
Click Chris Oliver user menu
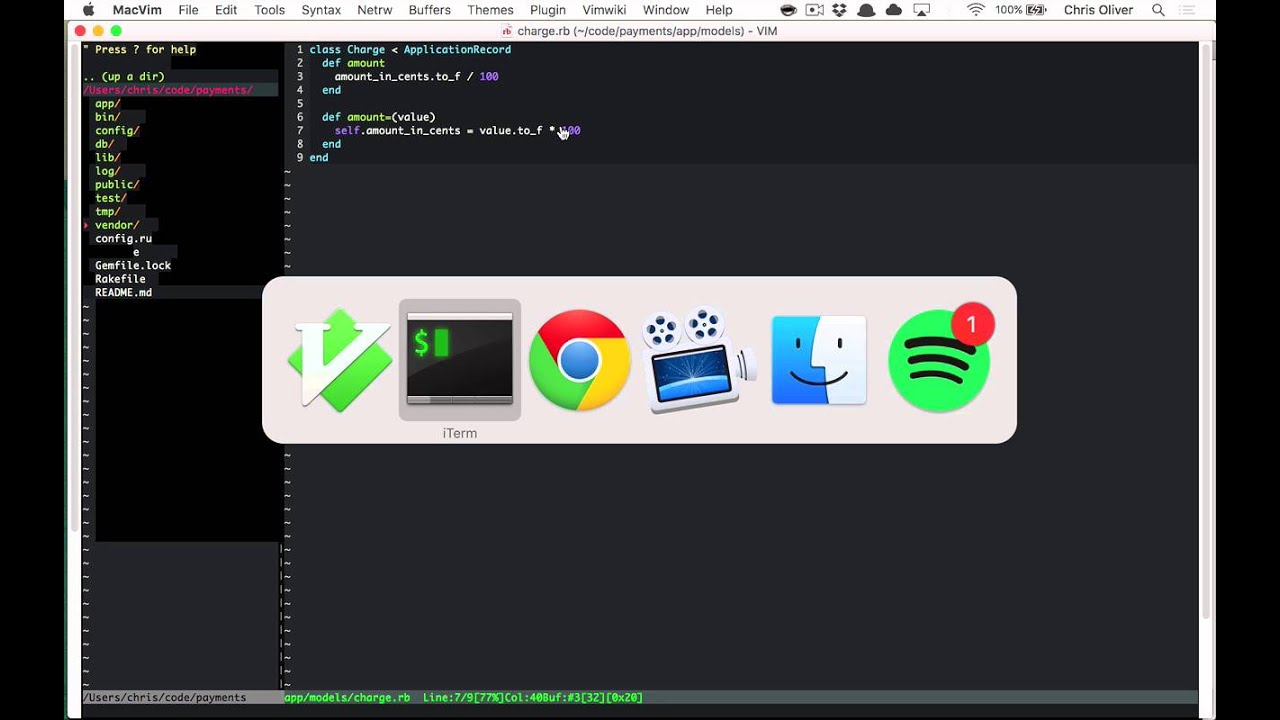1098,10
